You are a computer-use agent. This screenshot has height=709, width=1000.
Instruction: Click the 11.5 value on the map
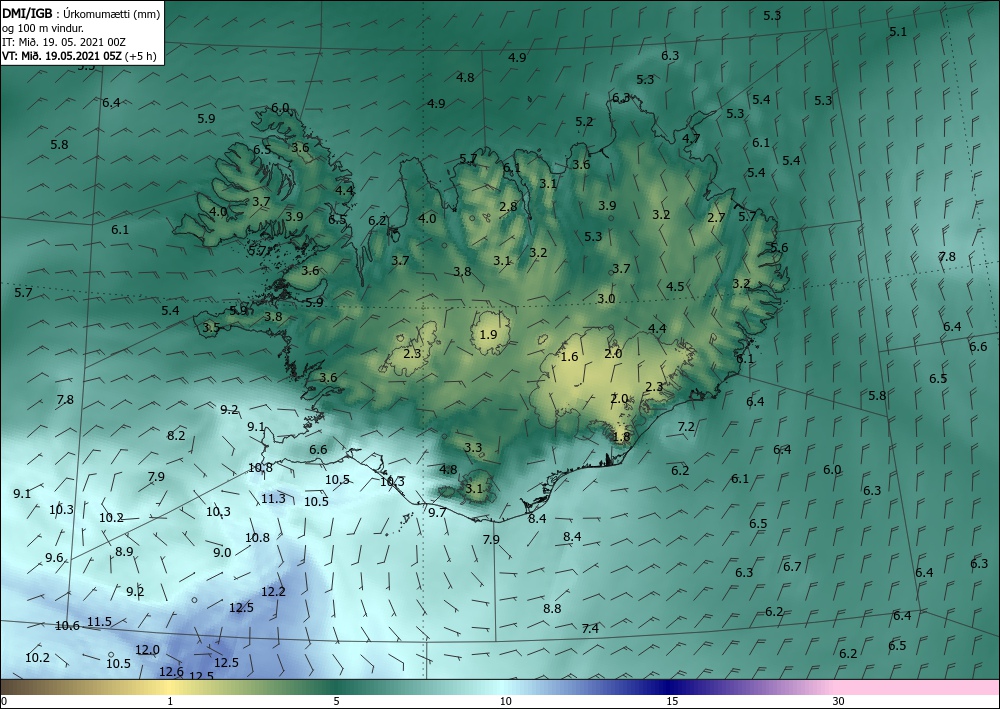click(99, 621)
